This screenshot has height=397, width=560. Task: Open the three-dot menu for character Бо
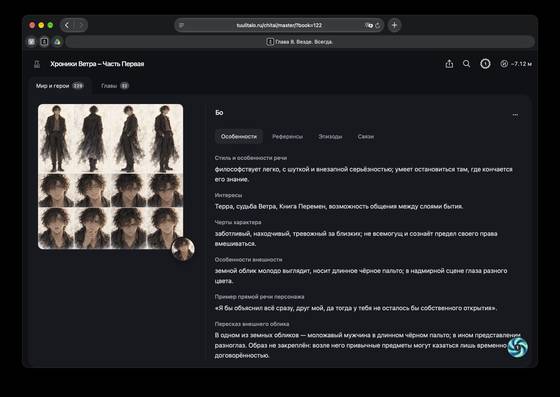tap(515, 115)
